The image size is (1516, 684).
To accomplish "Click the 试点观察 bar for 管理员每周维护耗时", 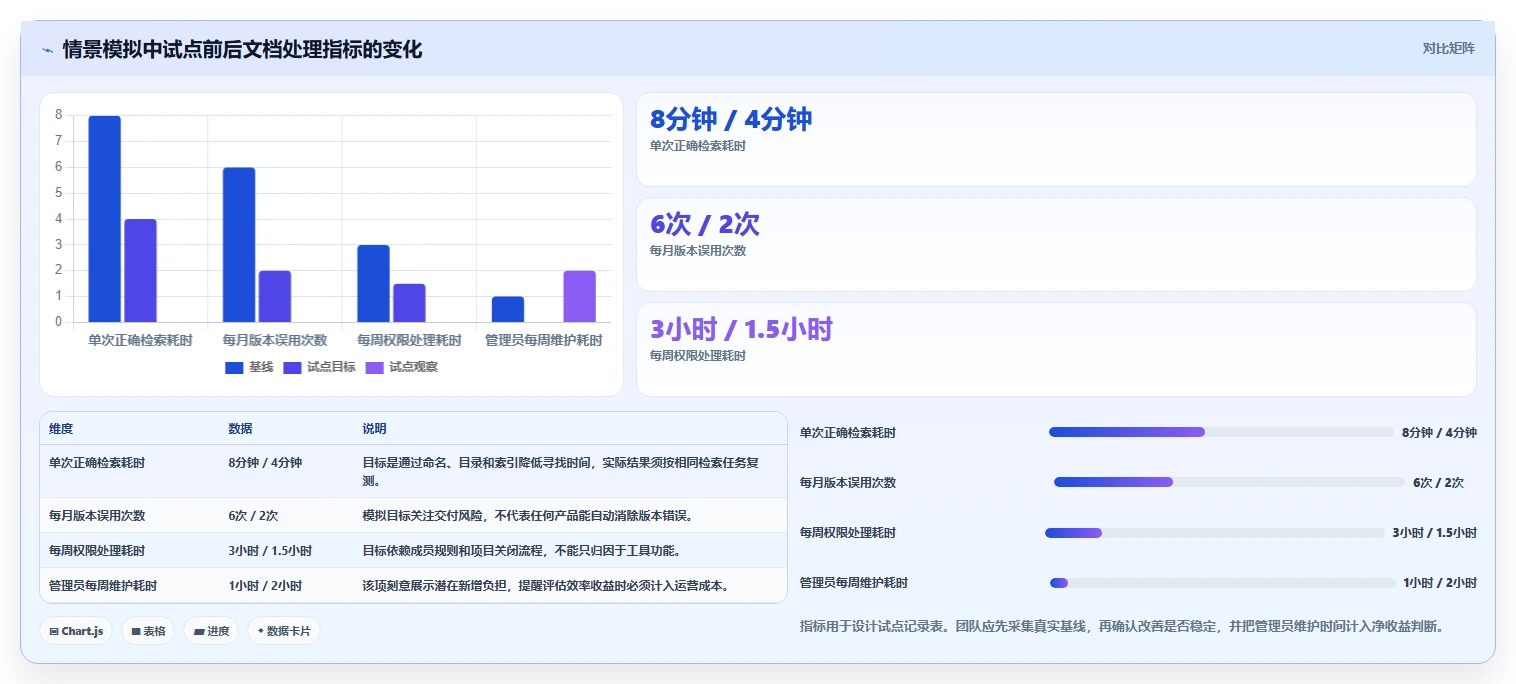I will (580, 296).
